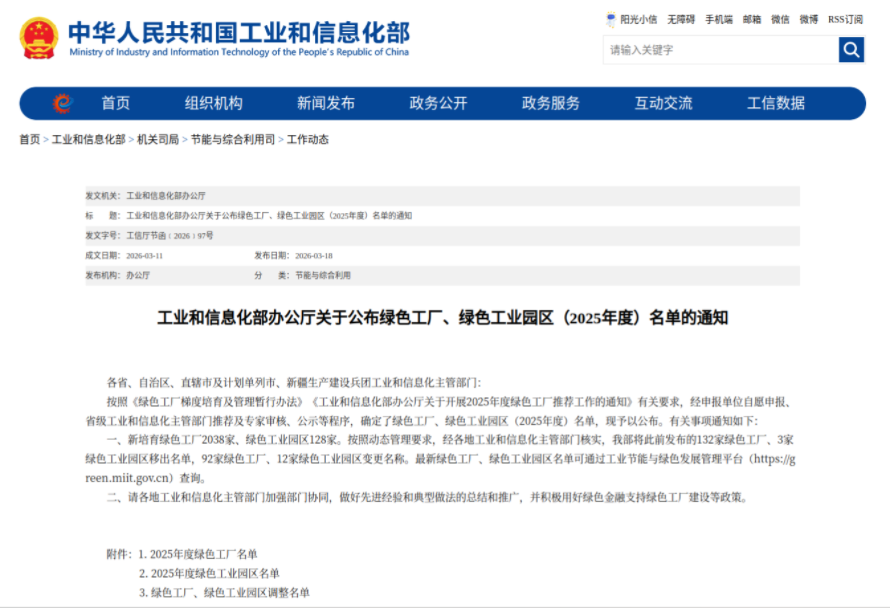
Task: Click the 阳光小信 robot mascot icon
Action: click(611, 19)
